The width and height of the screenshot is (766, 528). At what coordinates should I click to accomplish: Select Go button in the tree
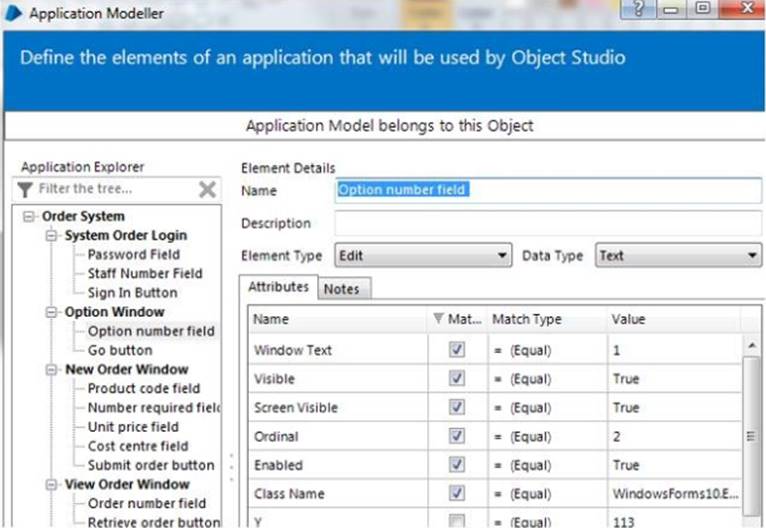point(120,350)
